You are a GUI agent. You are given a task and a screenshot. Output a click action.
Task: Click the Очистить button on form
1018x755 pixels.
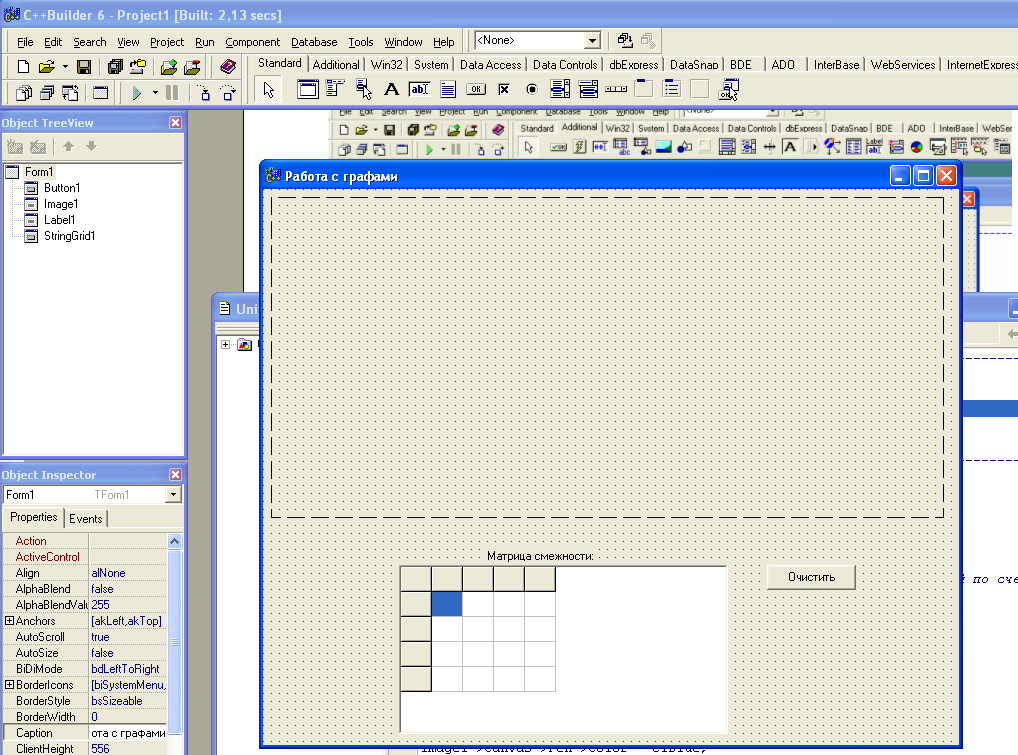coord(811,577)
